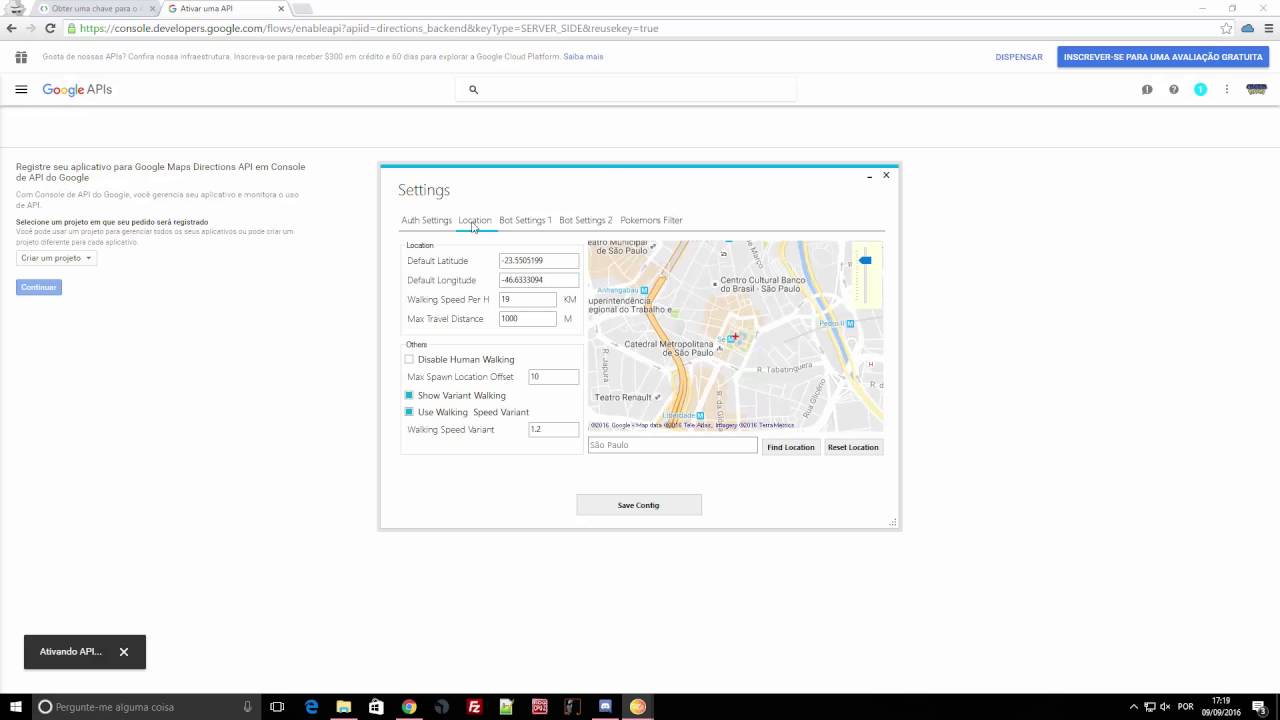Open the notifications bell badge
Screen dimensions: 1280x720
tap(1200, 90)
